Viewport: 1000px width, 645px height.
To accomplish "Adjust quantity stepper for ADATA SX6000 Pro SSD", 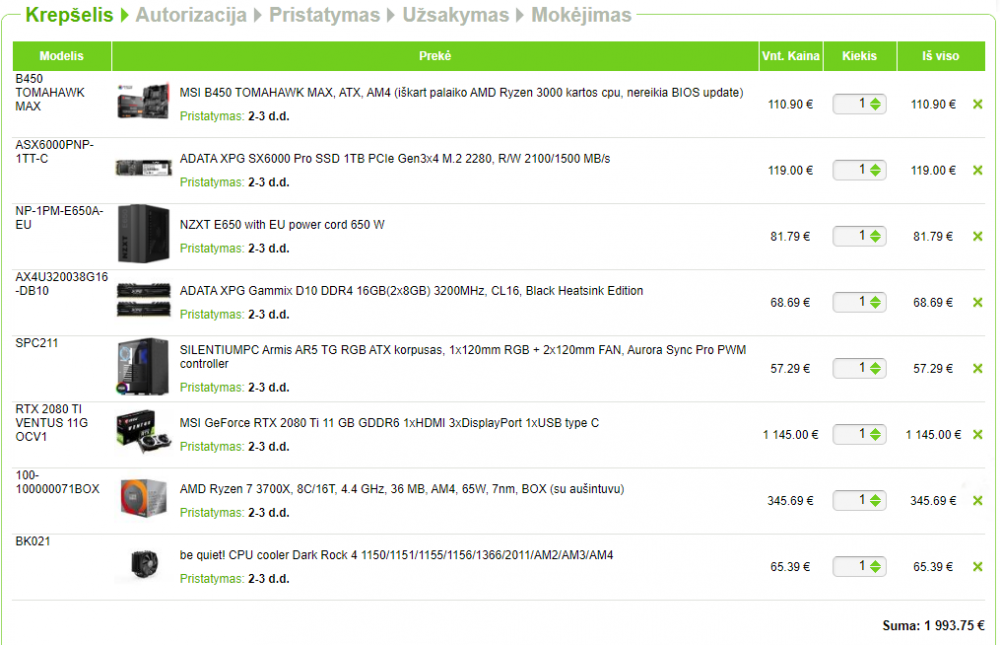I will pos(875,170).
